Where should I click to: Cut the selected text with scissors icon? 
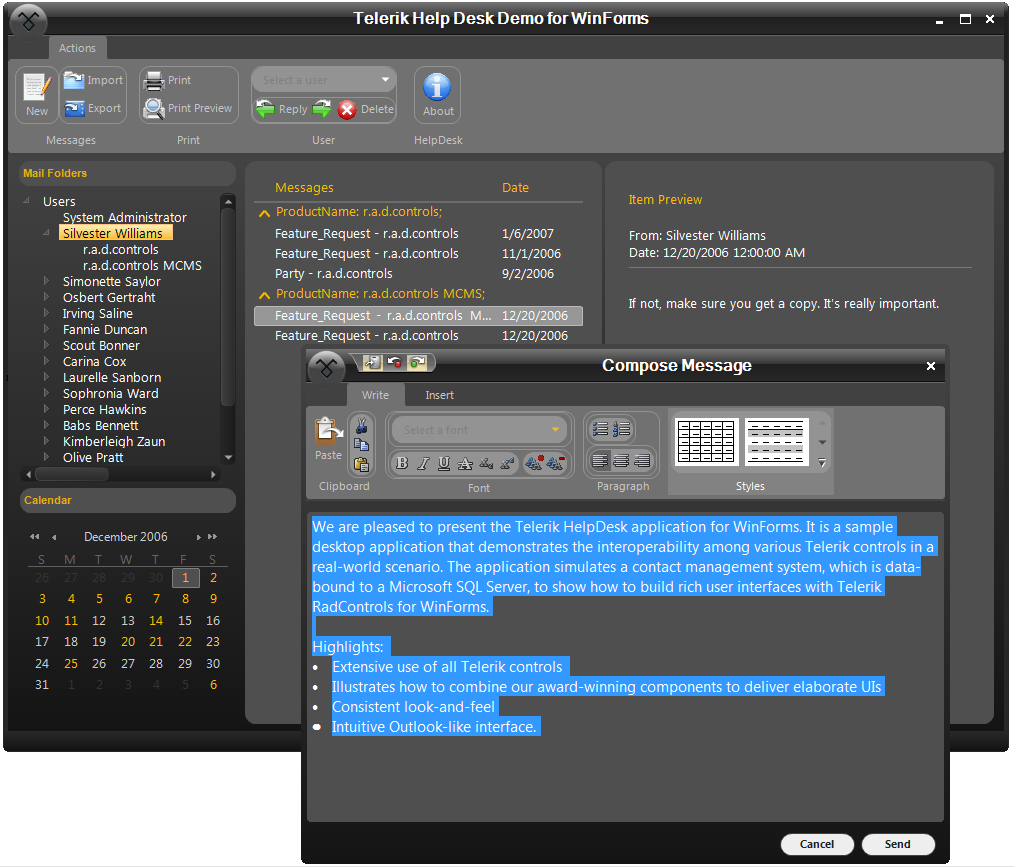361,425
